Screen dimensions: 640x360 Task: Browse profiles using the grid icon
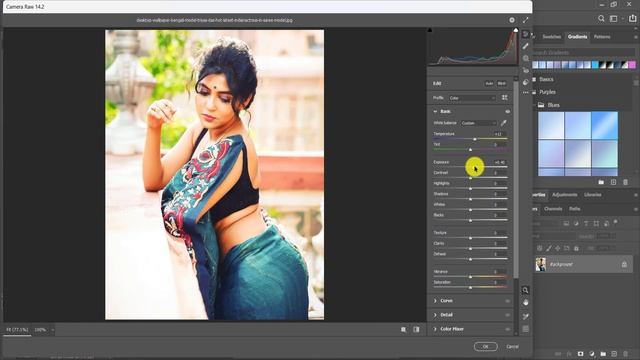click(505, 98)
